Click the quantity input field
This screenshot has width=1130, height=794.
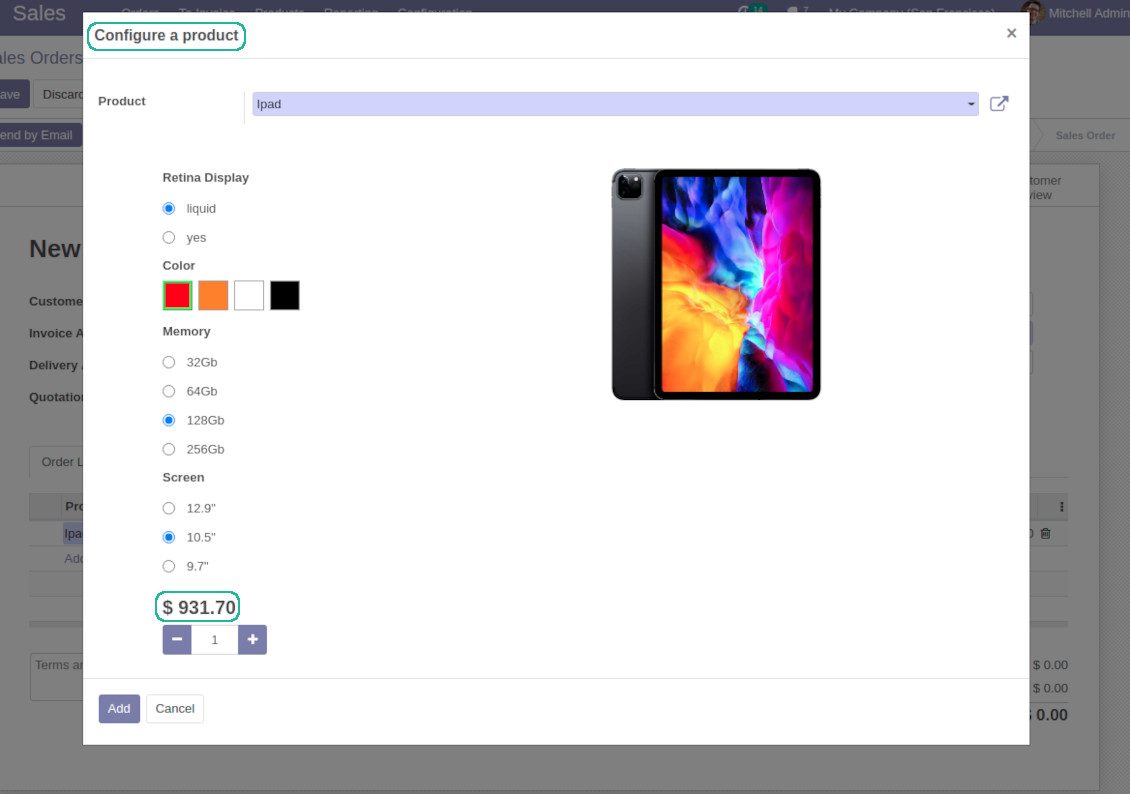(x=215, y=640)
